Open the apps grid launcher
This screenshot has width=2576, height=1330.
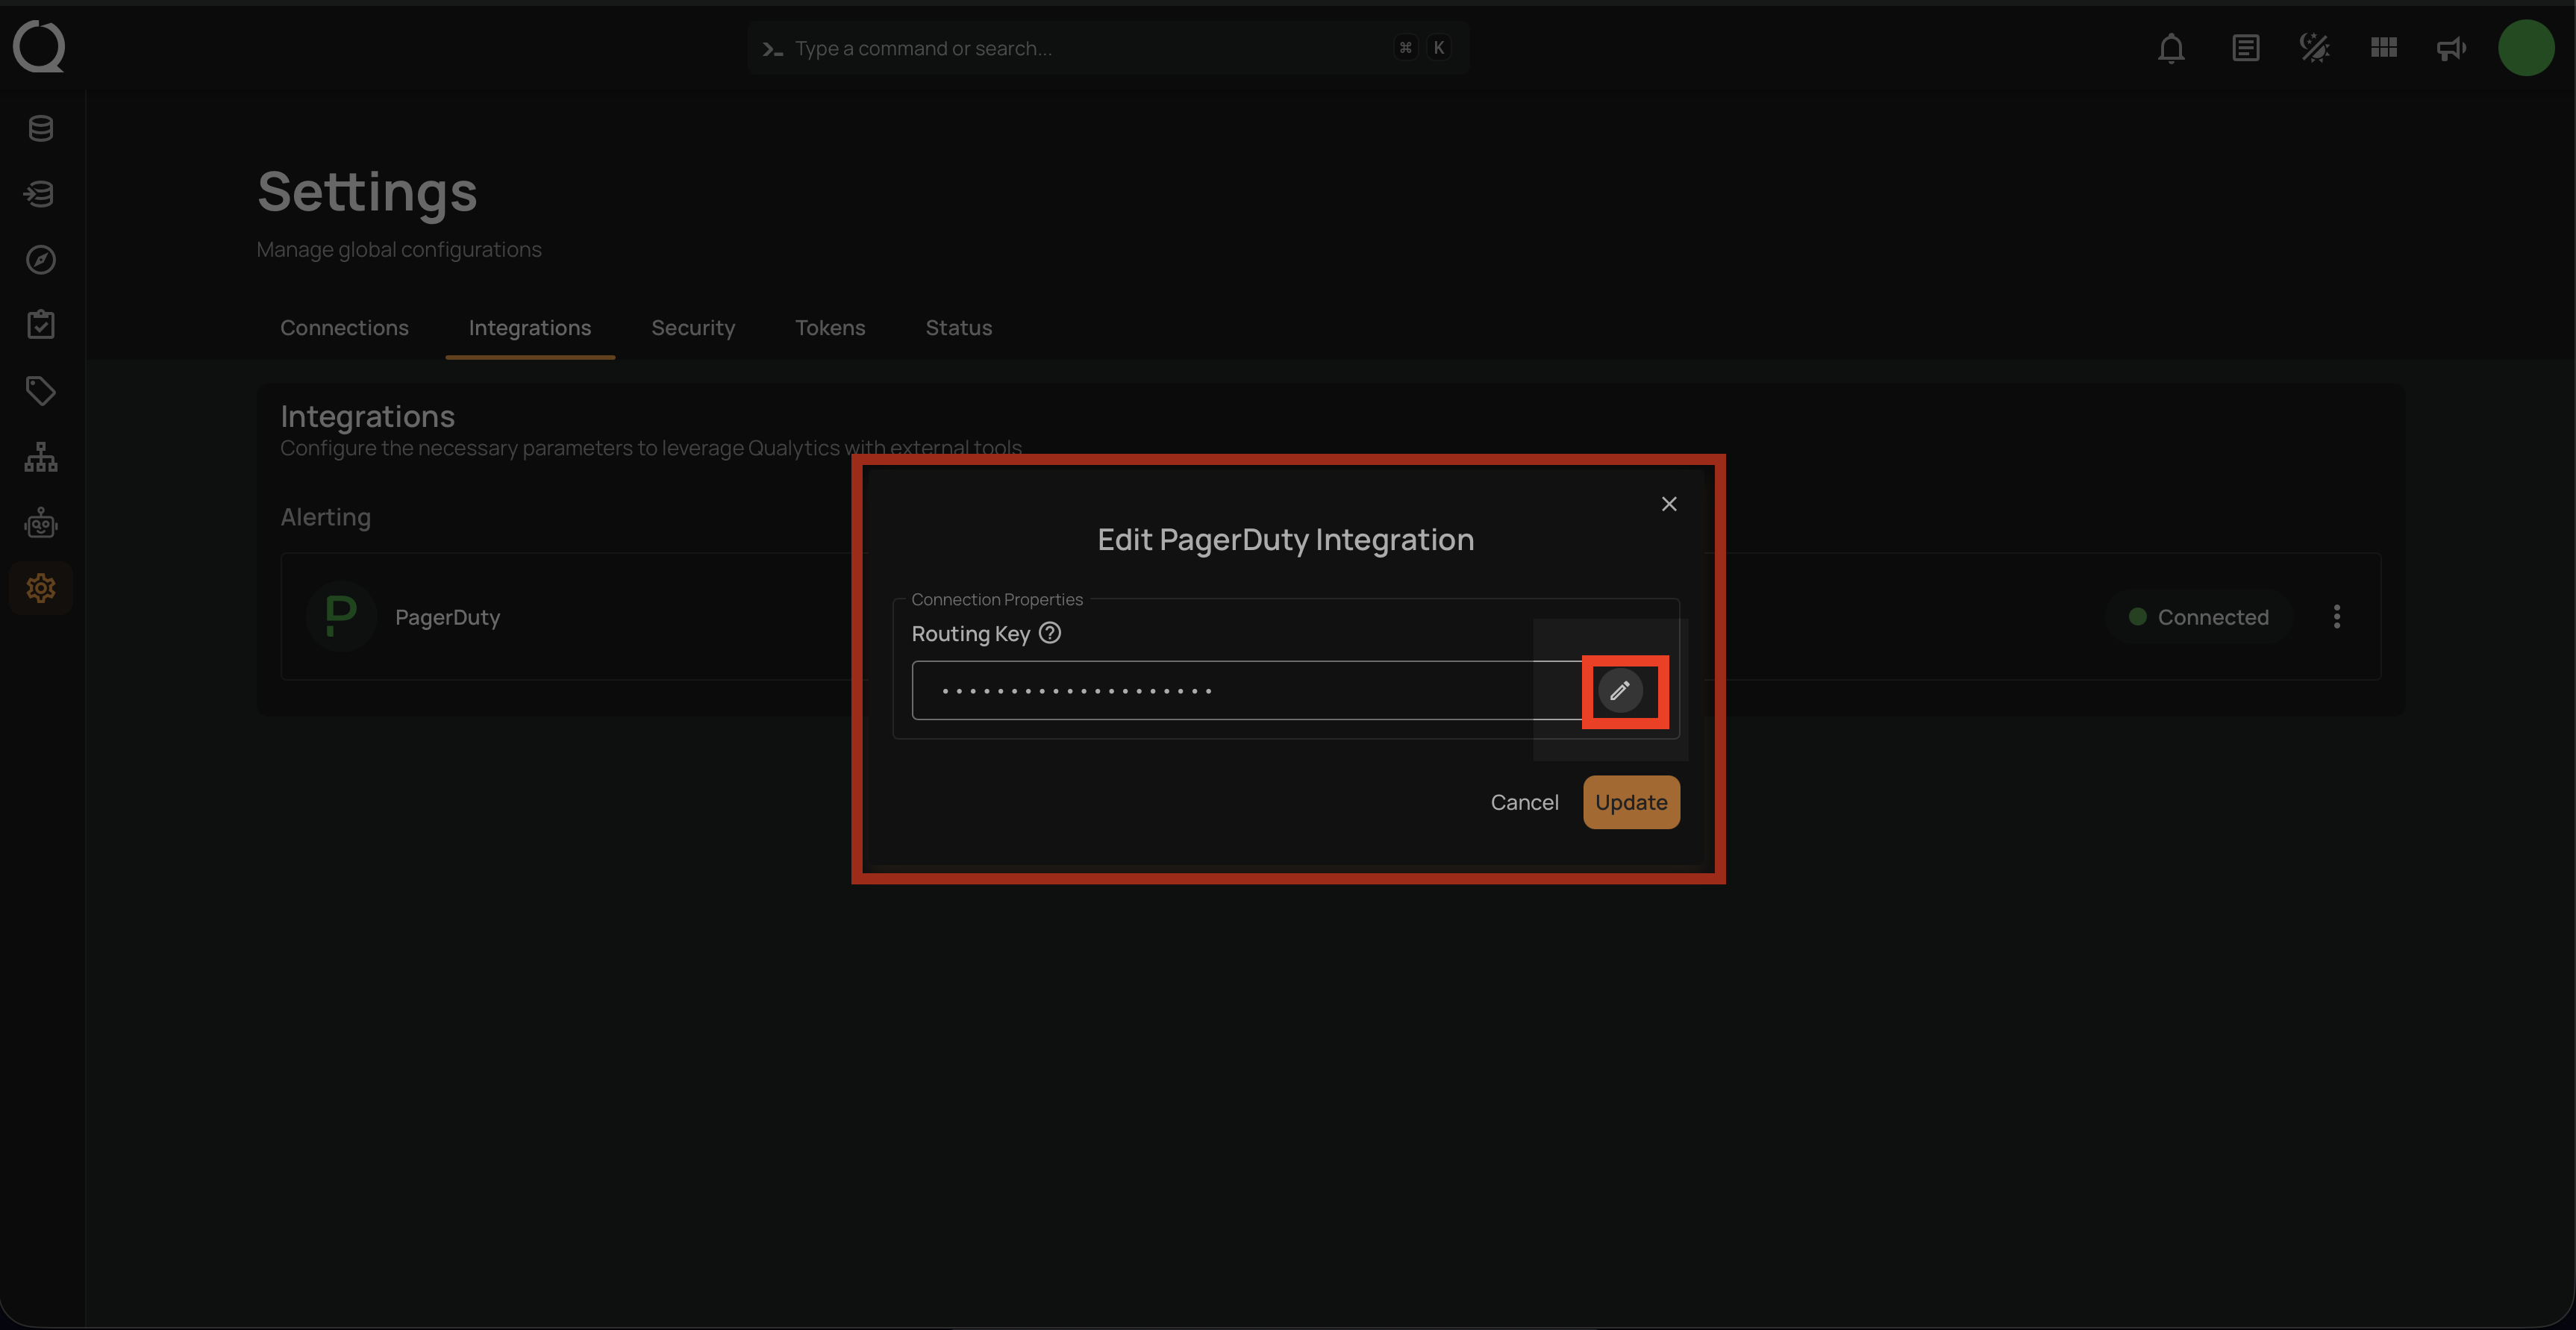[2383, 47]
